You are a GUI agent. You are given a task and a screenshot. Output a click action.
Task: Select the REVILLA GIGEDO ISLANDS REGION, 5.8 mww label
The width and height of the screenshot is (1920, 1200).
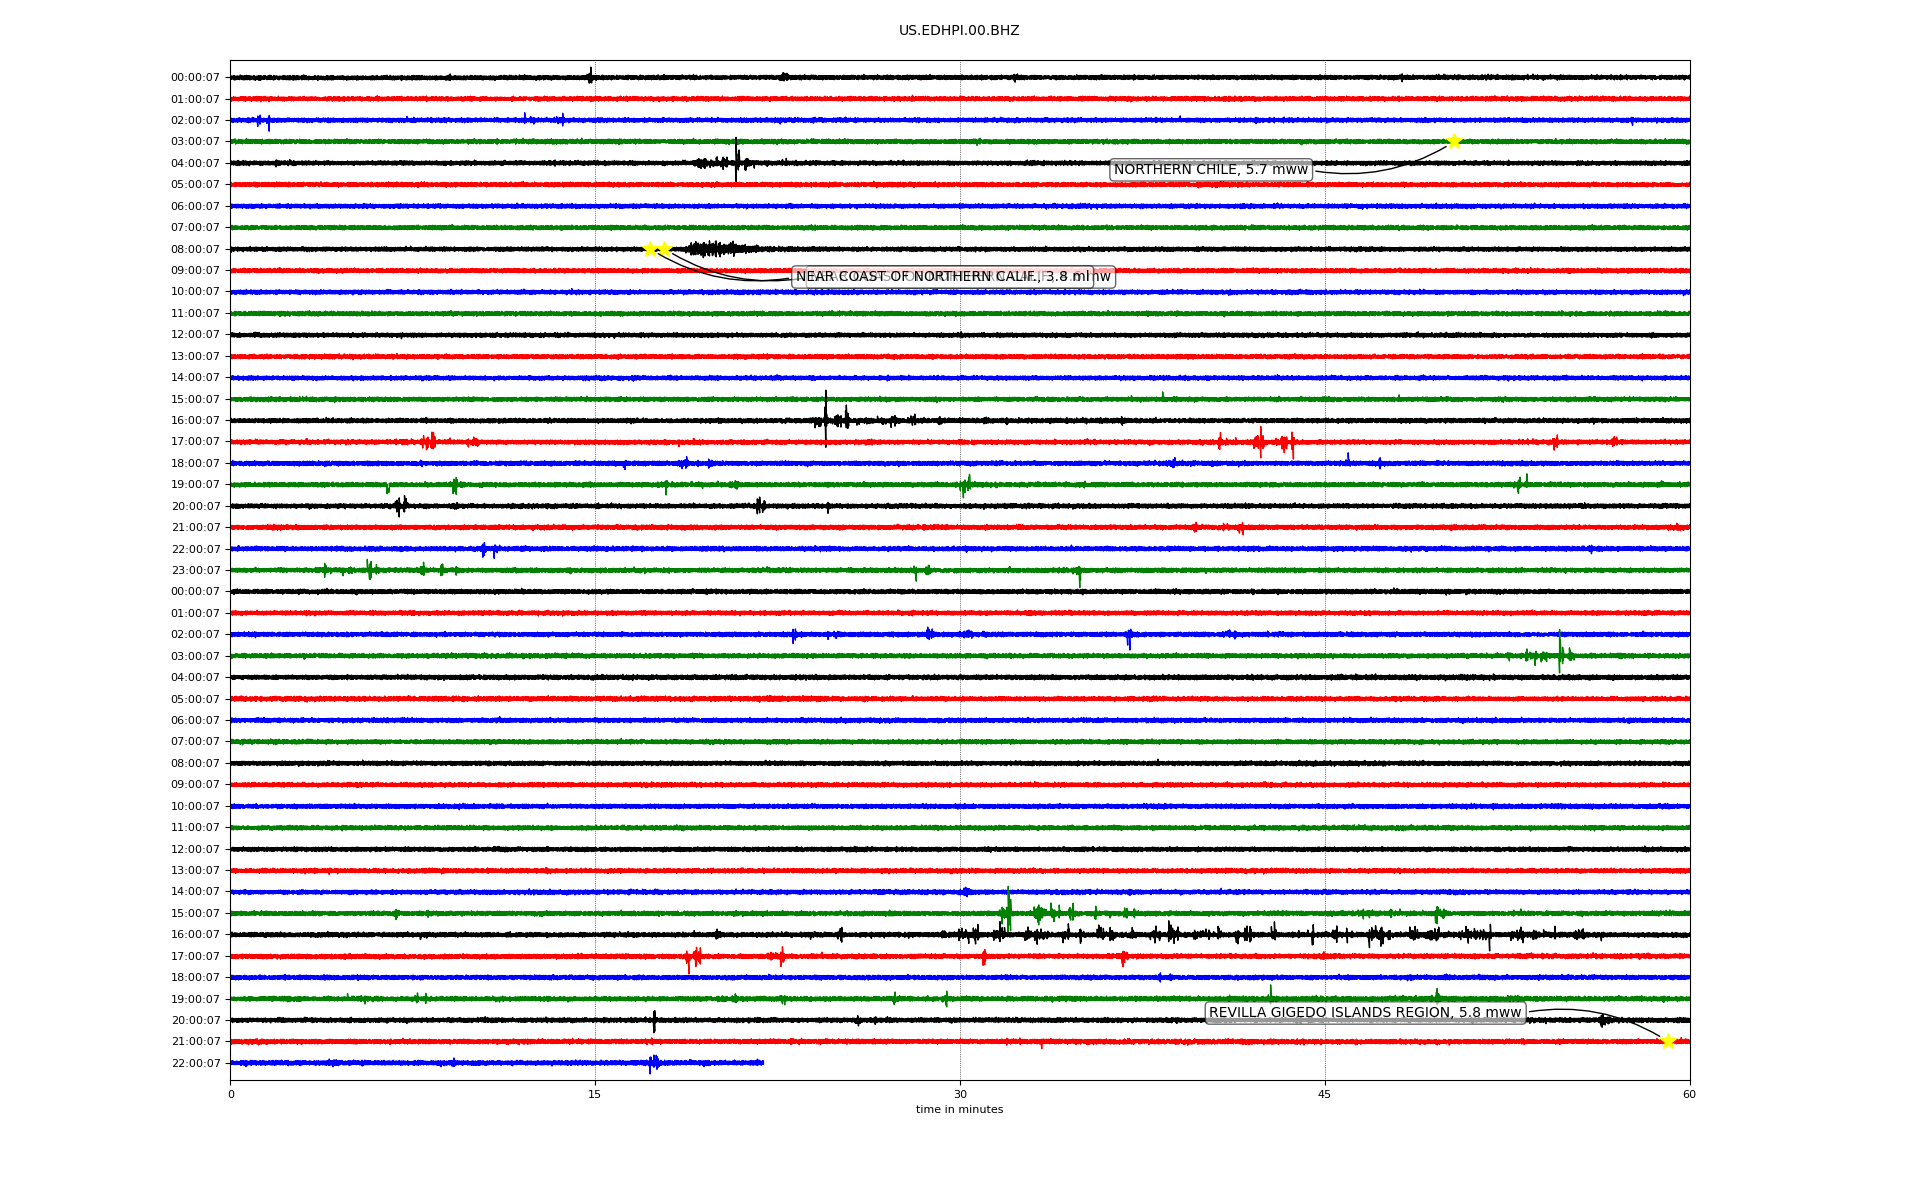click(x=1365, y=1013)
